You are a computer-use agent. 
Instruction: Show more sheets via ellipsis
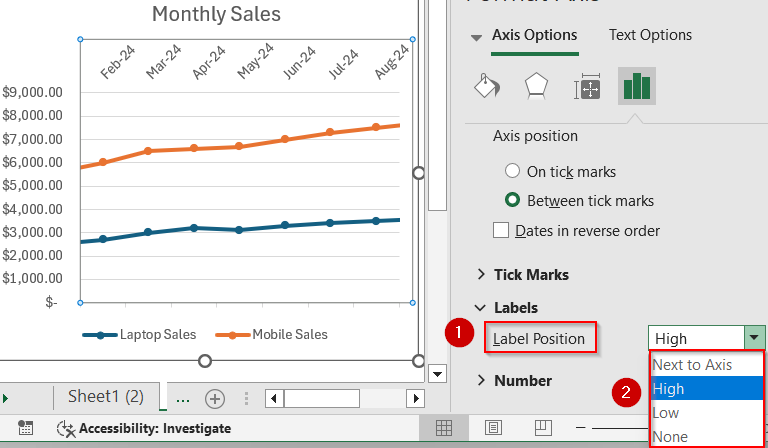(x=183, y=399)
